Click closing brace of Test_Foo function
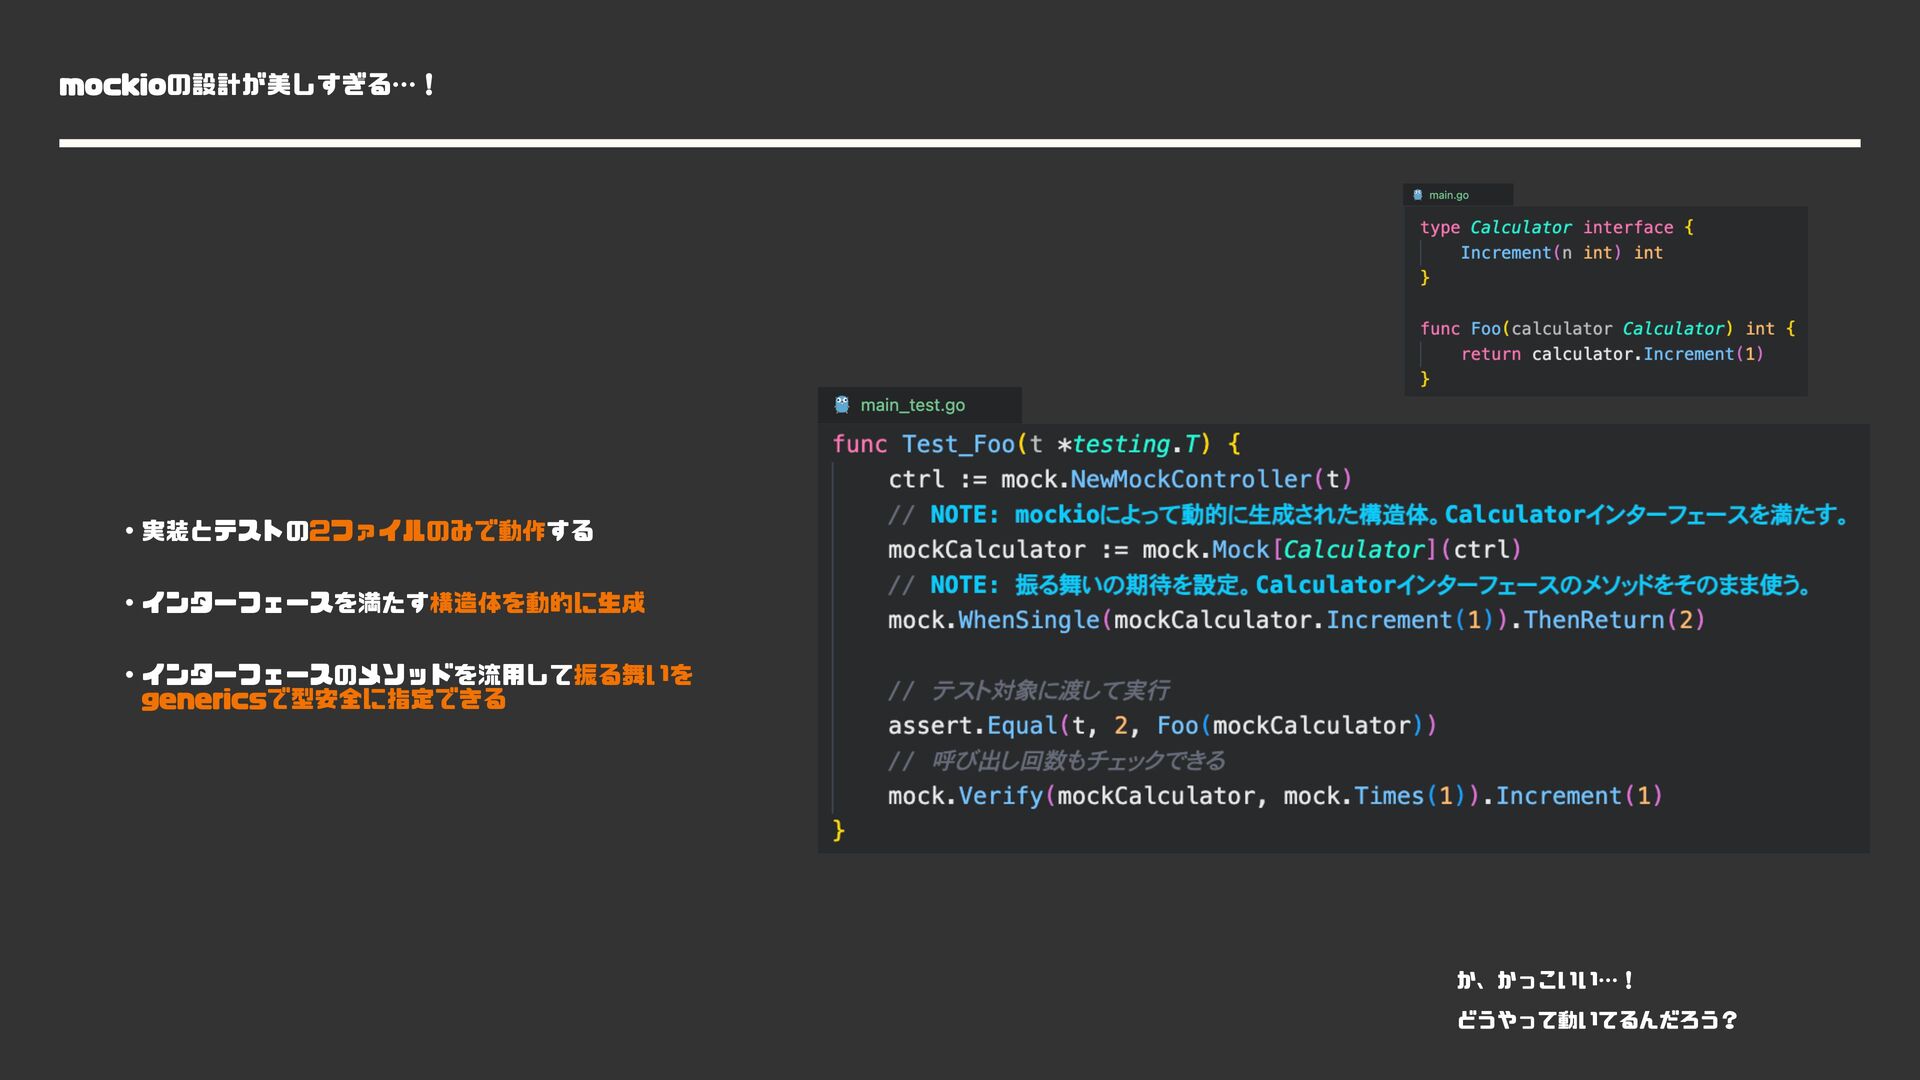Image resolution: width=1920 pixels, height=1080 pixels. coord(839,830)
